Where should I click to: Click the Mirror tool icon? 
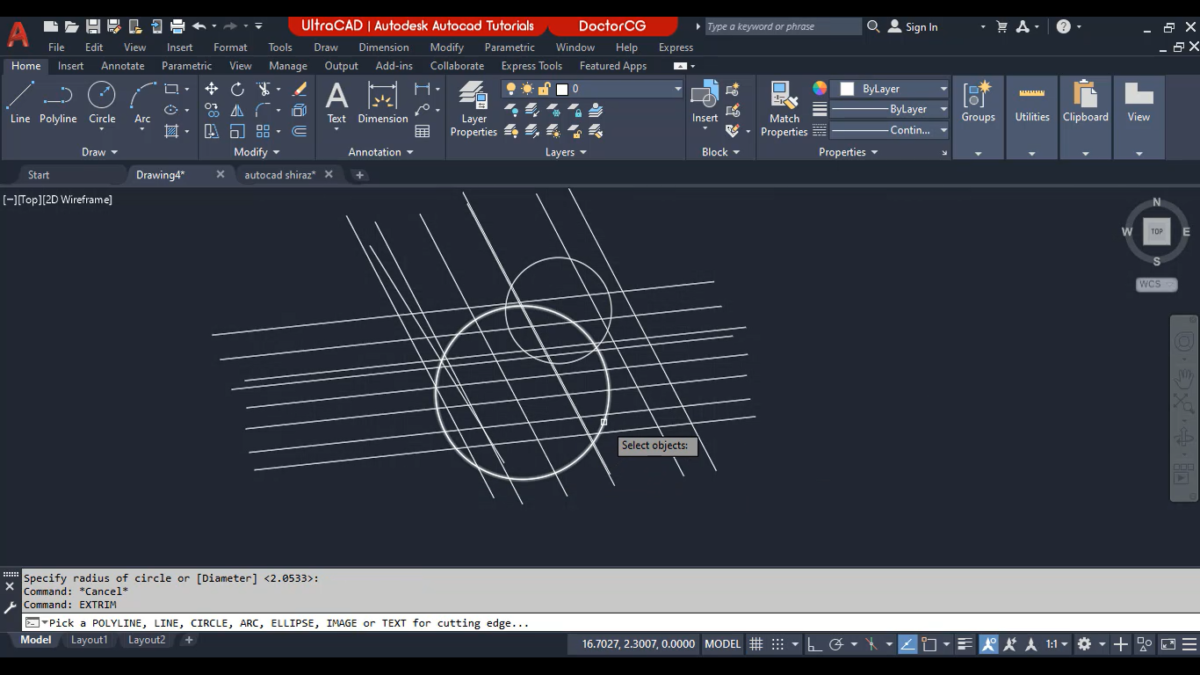(237, 110)
